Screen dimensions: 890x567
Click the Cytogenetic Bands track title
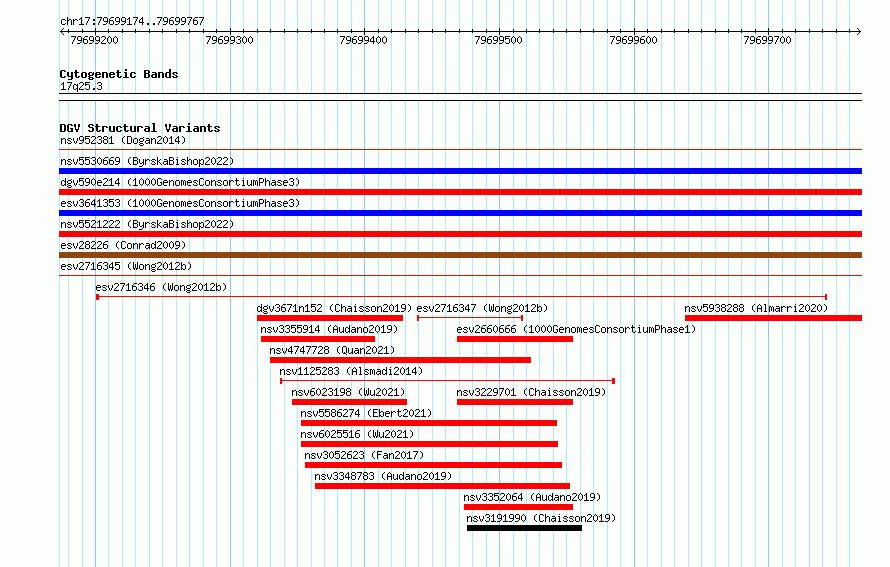tap(119, 74)
